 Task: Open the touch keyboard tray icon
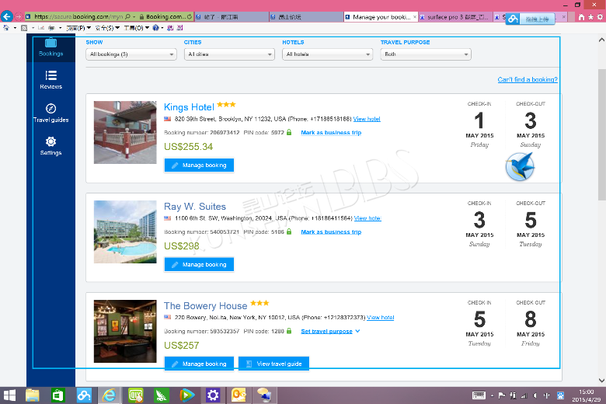click(x=478, y=395)
